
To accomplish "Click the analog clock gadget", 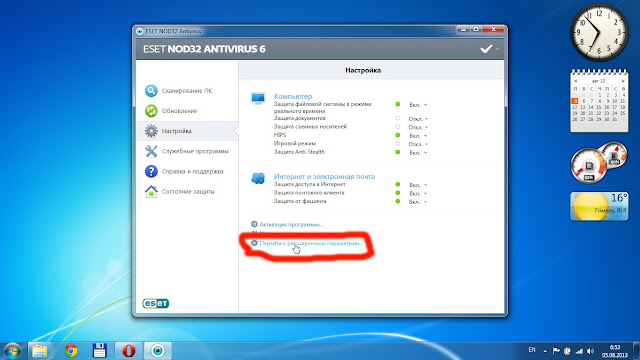I will [599, 32].
